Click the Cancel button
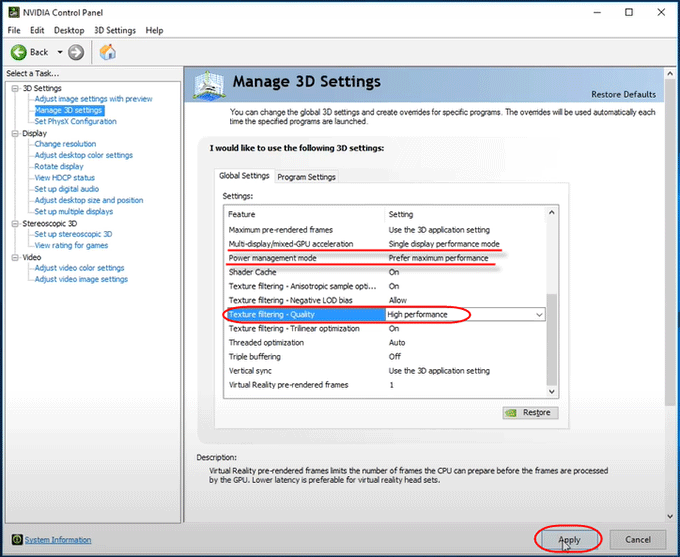The width and height of the screenshot is (680, 557). 638,540
